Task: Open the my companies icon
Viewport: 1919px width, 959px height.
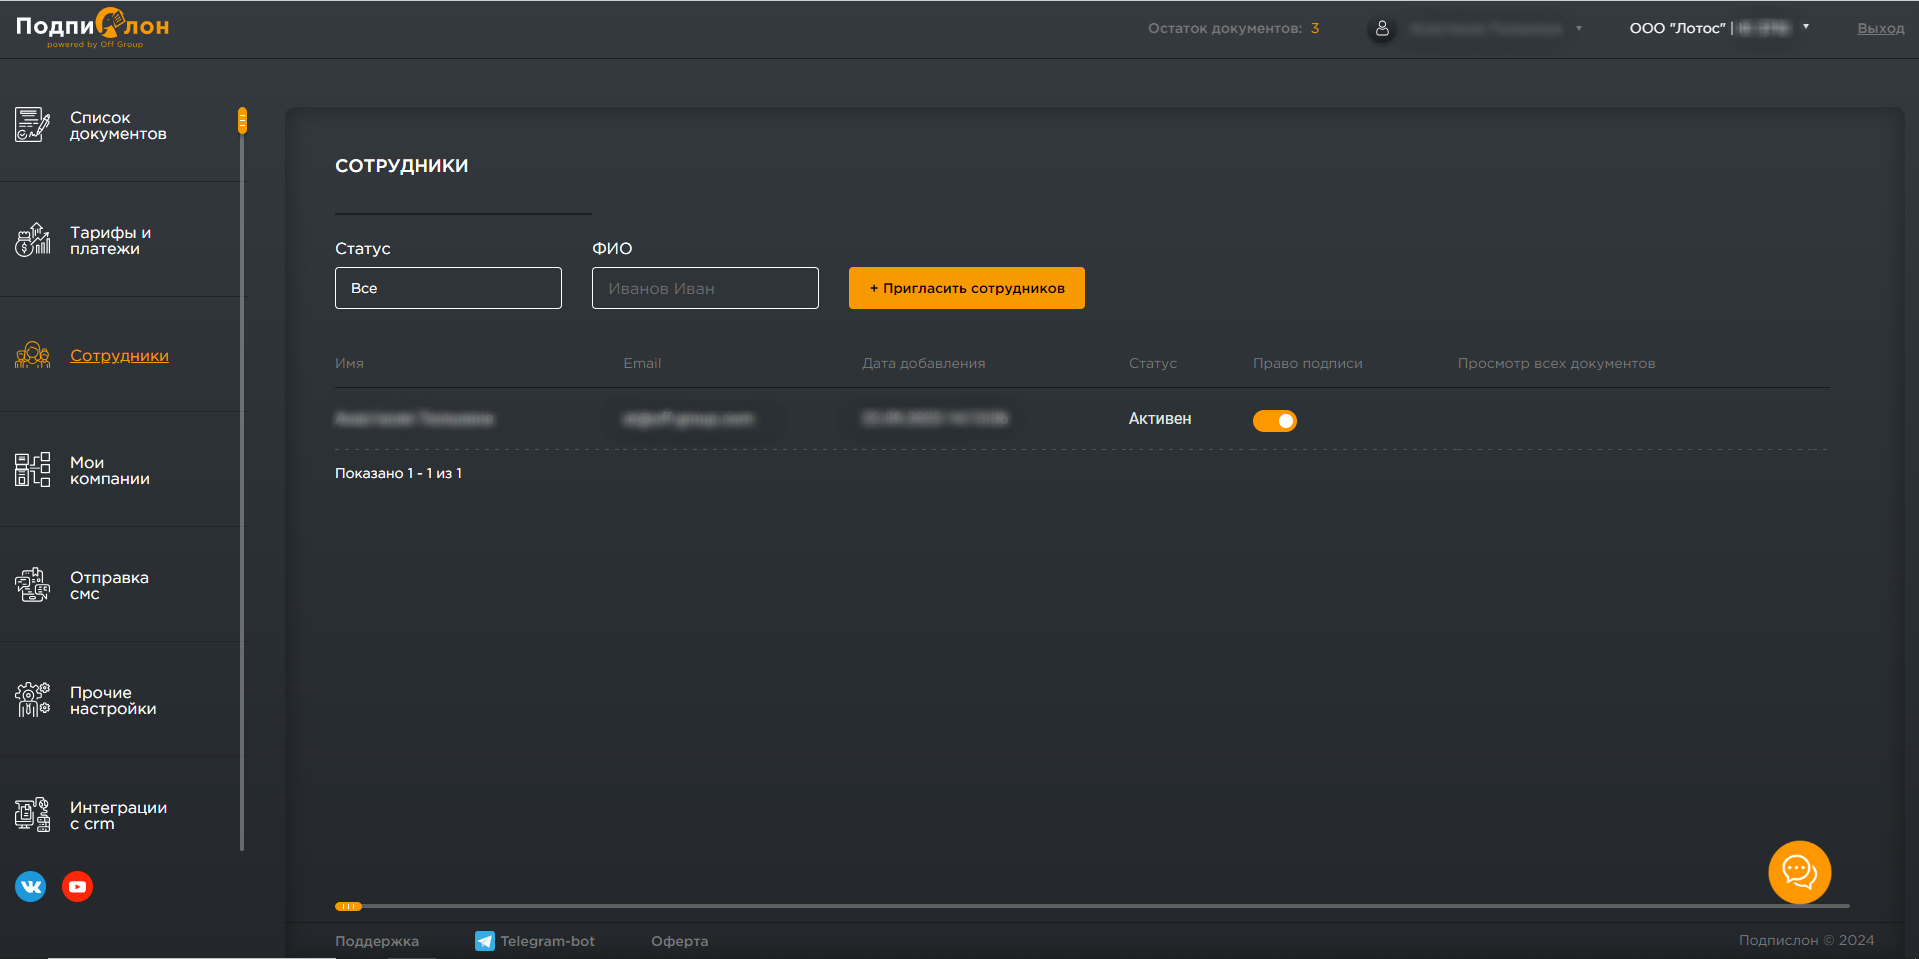Action: (x=32, y=470)
